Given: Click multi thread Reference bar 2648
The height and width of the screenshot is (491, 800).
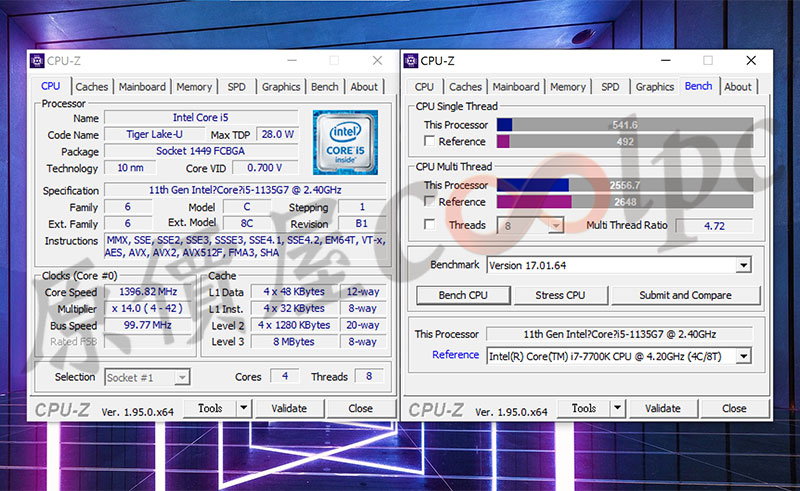Looking at the screenshot, I should click(625, 202).
